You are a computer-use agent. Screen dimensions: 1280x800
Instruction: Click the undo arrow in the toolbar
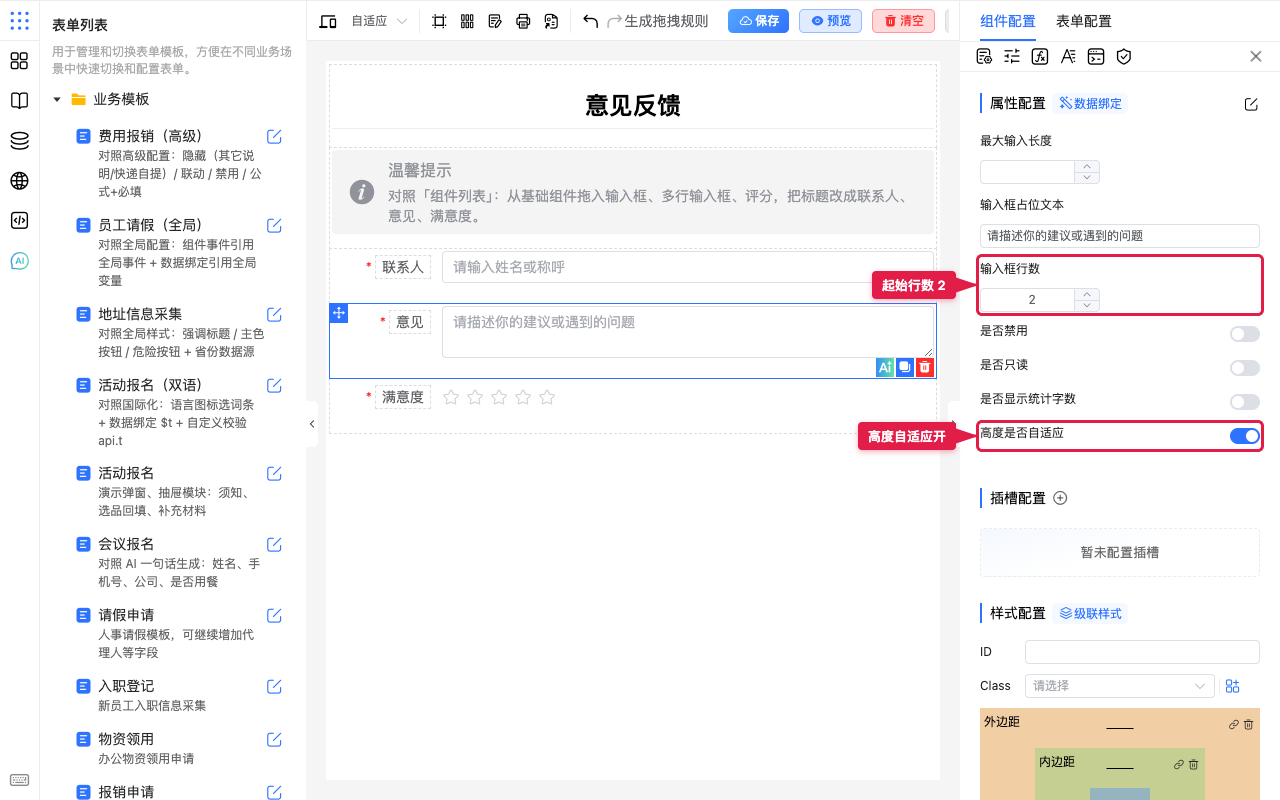click(x=590, y=21)
